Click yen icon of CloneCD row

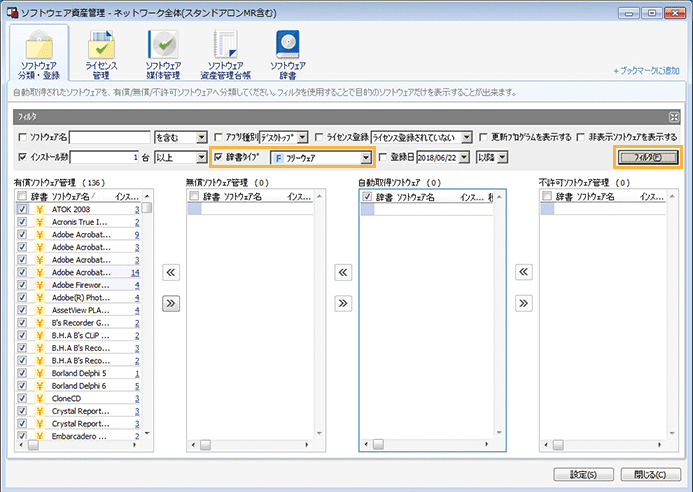pos(40,398)
